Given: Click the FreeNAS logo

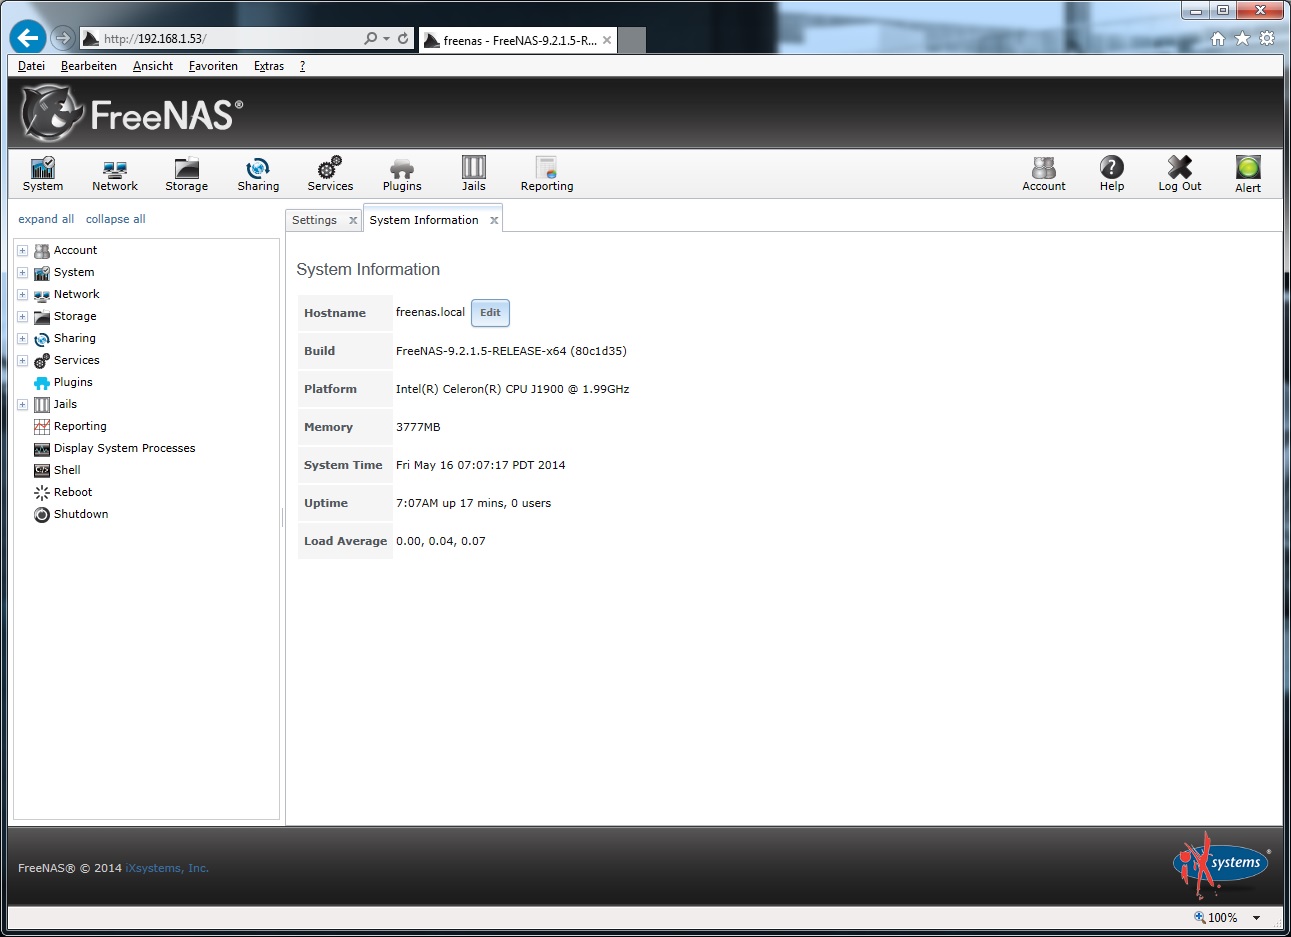Looking at the screenshot, I should 132,114.
